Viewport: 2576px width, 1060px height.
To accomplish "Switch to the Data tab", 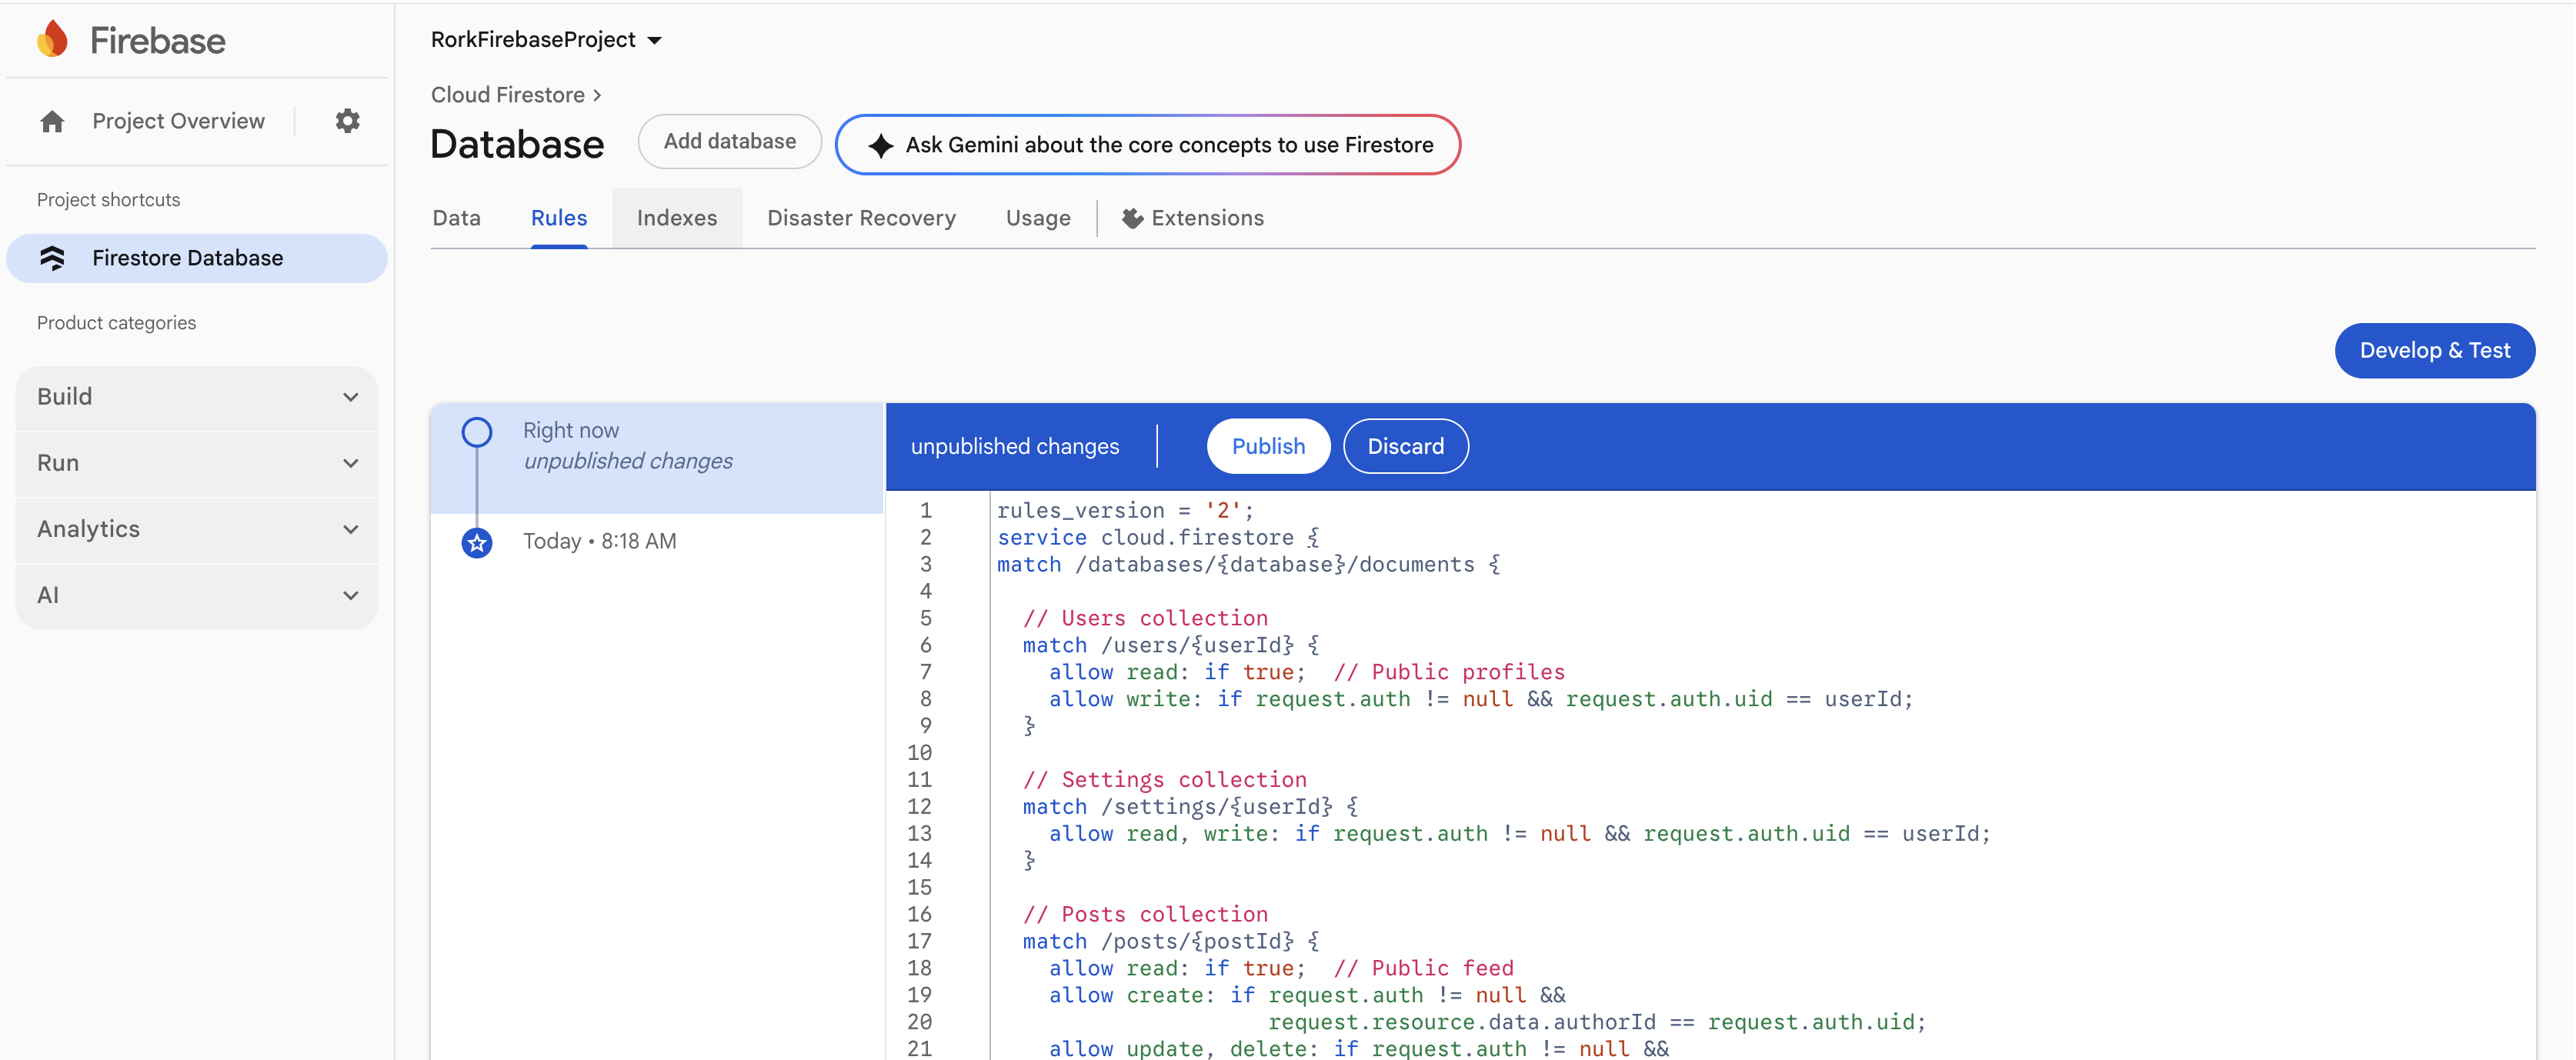I will click(457, 218).
